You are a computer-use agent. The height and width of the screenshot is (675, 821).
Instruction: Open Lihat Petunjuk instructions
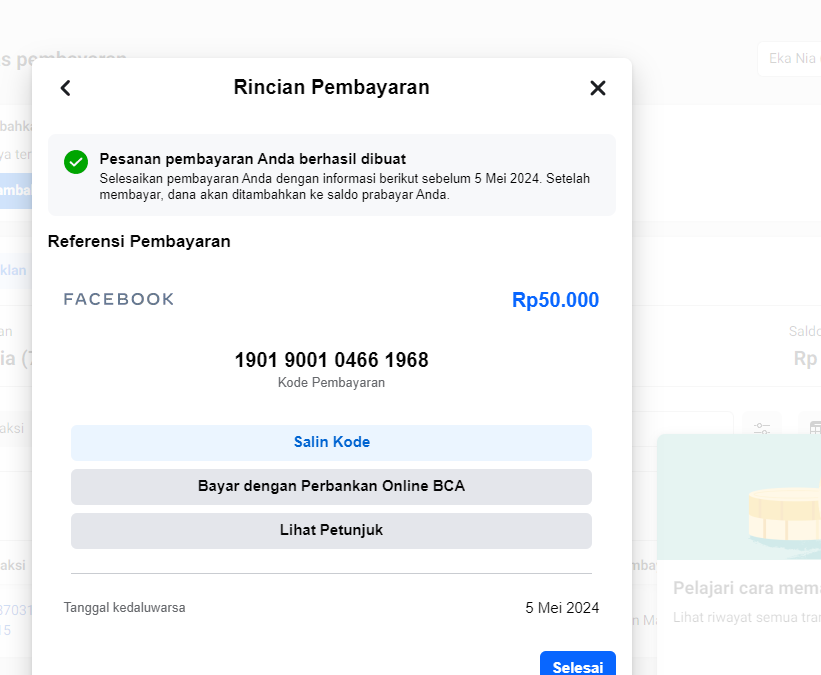point(331,531)
